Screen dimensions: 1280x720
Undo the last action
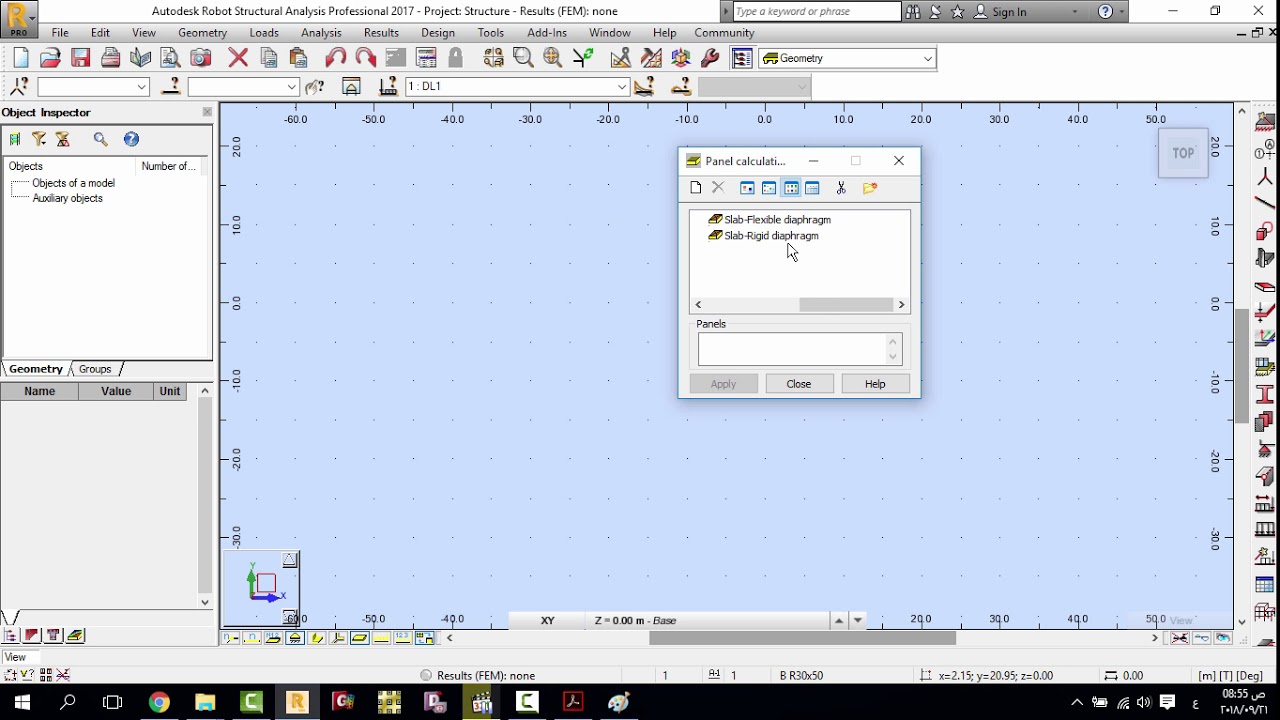pyautogui.click(x=336, y=58)
